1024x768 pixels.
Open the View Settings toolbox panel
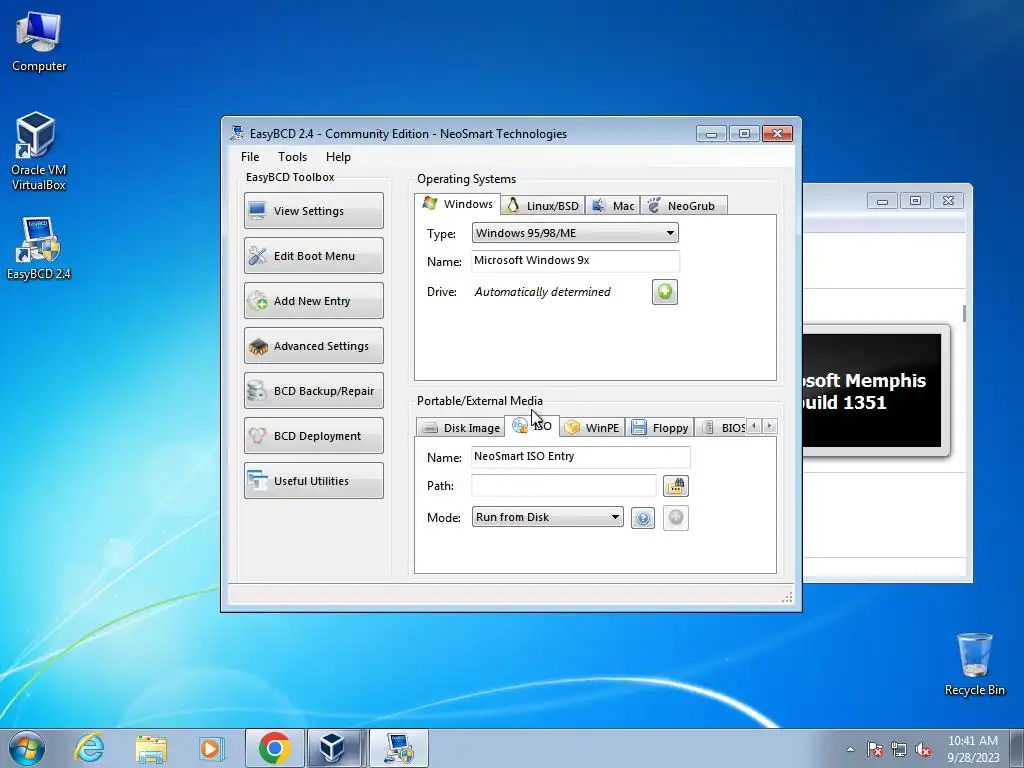(313, 210)
